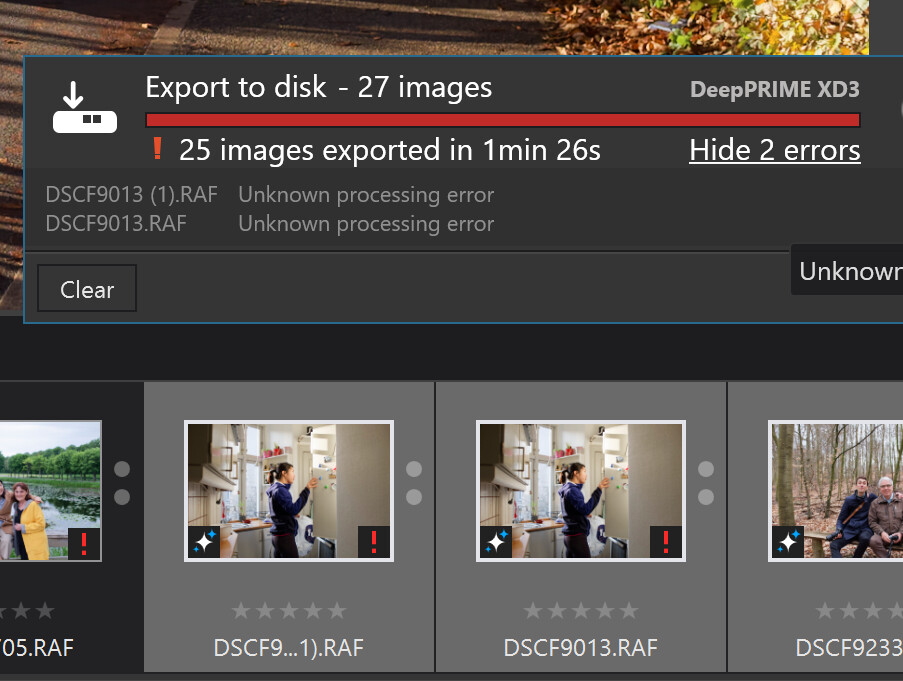Click red error badge on the lake photo thumbnail

84,543
